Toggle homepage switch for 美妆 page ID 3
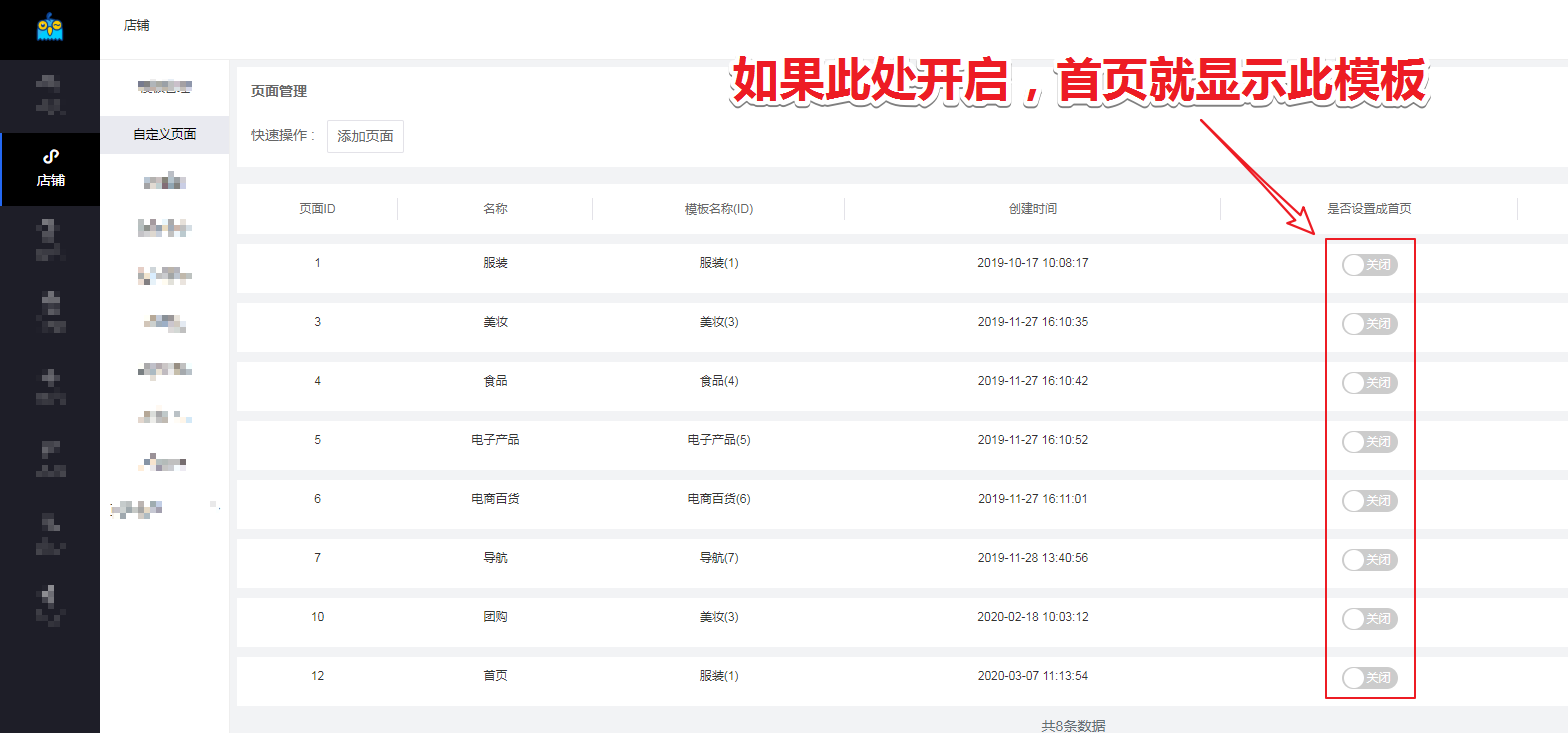1568x733 pixels. pos(1369,324)
